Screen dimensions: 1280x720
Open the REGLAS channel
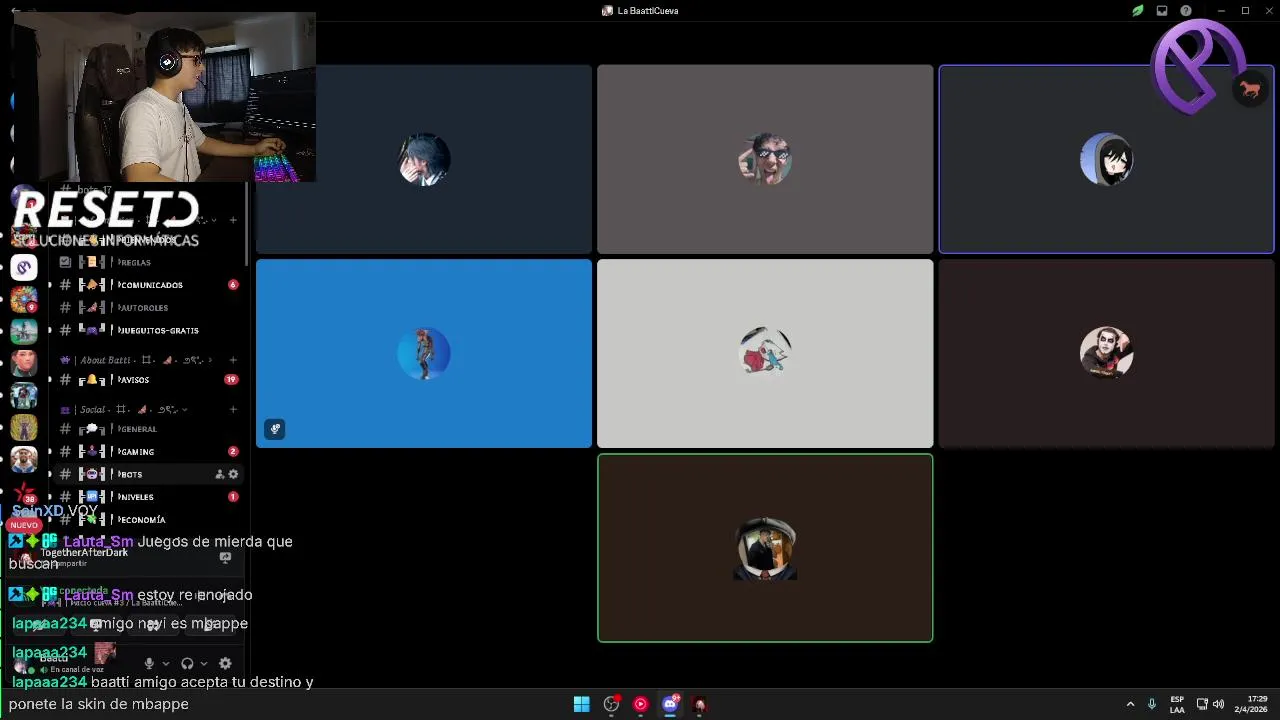pyautogui.click(x=135, y=262)
